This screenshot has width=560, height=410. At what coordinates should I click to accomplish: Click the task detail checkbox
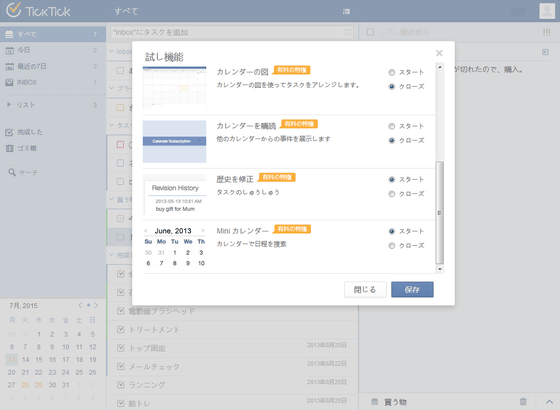tap(371, 32)
